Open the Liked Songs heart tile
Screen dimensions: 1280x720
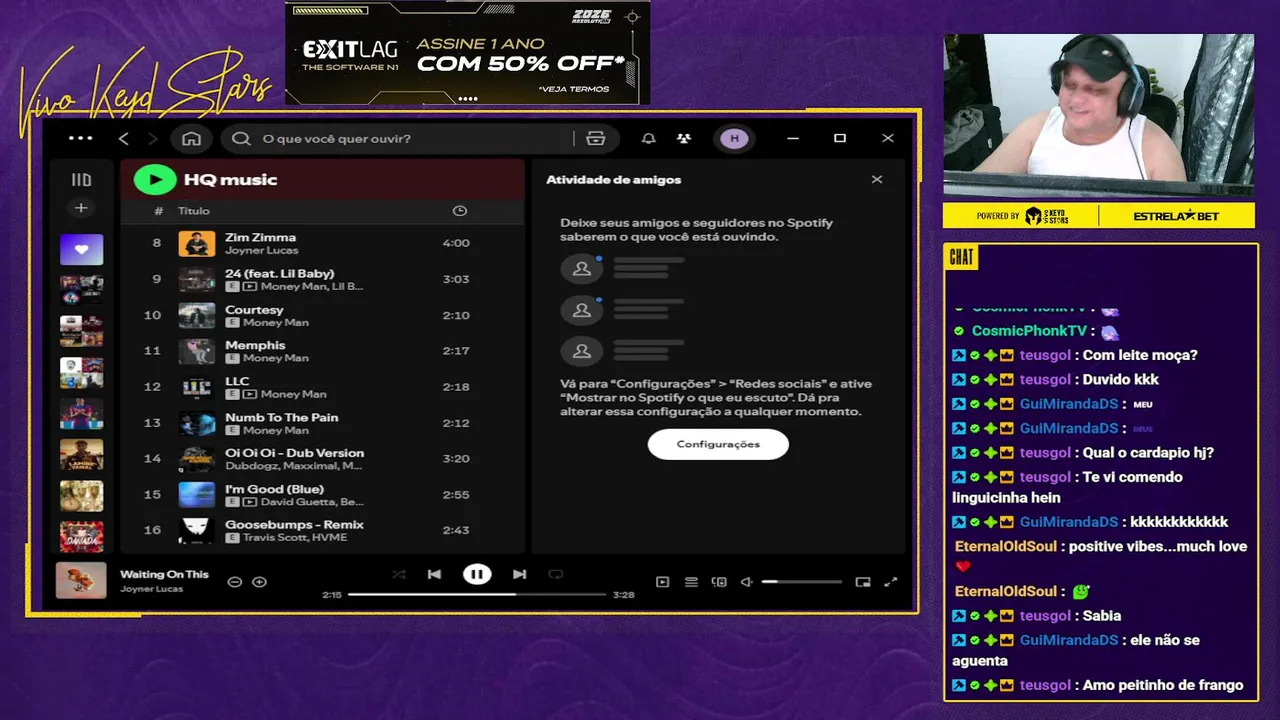tap(81, 249)
